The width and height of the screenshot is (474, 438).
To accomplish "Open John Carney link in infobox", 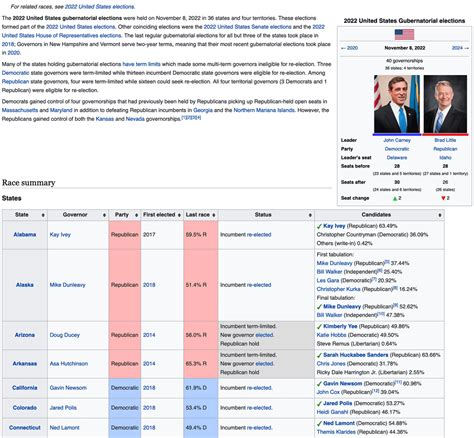I will (397, 140).
